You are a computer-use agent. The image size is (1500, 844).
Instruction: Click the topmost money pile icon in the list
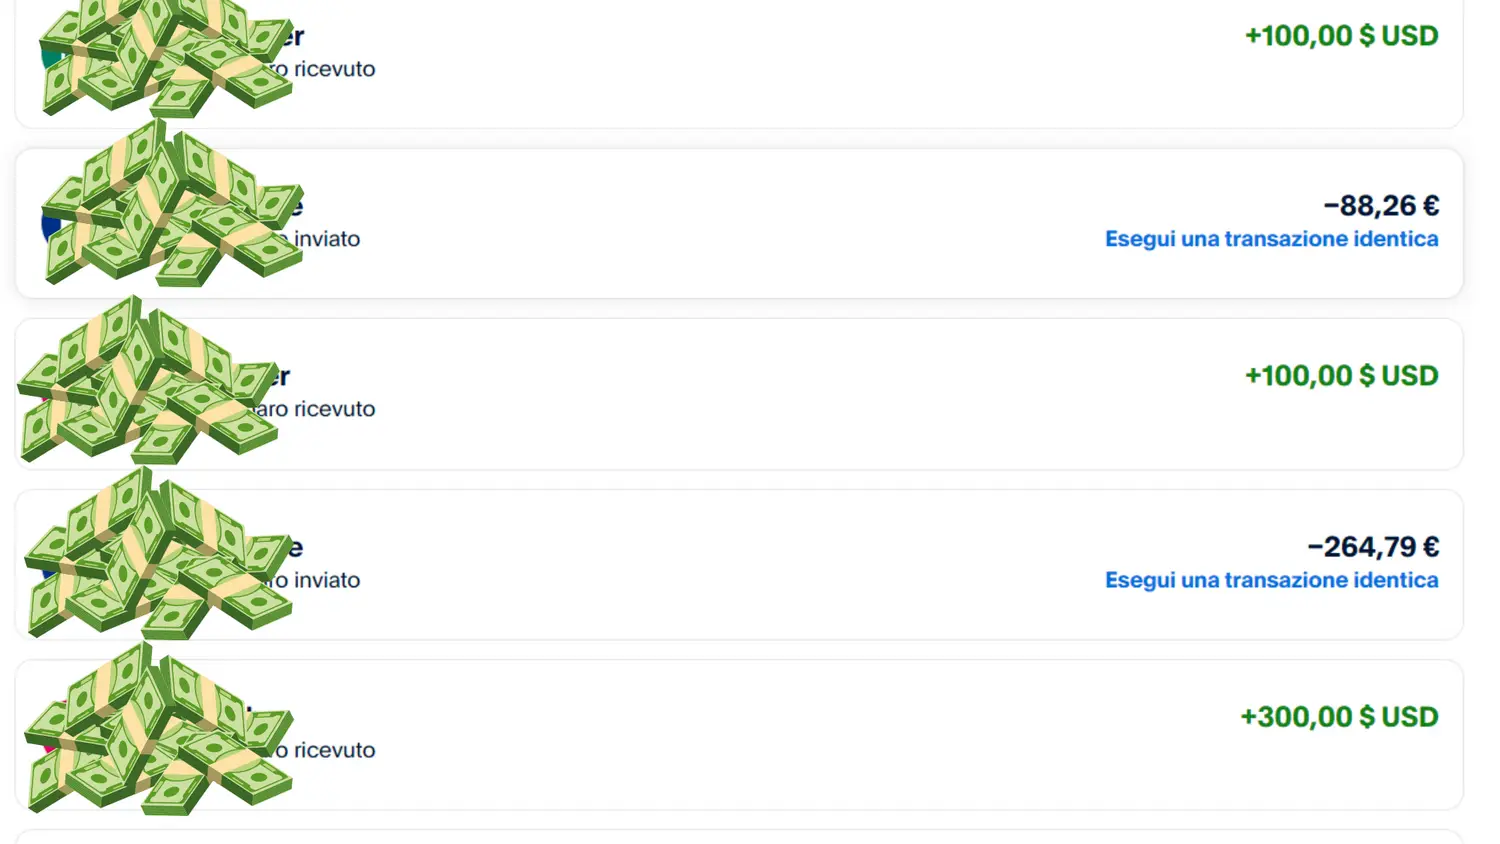[x=165, y=58]
